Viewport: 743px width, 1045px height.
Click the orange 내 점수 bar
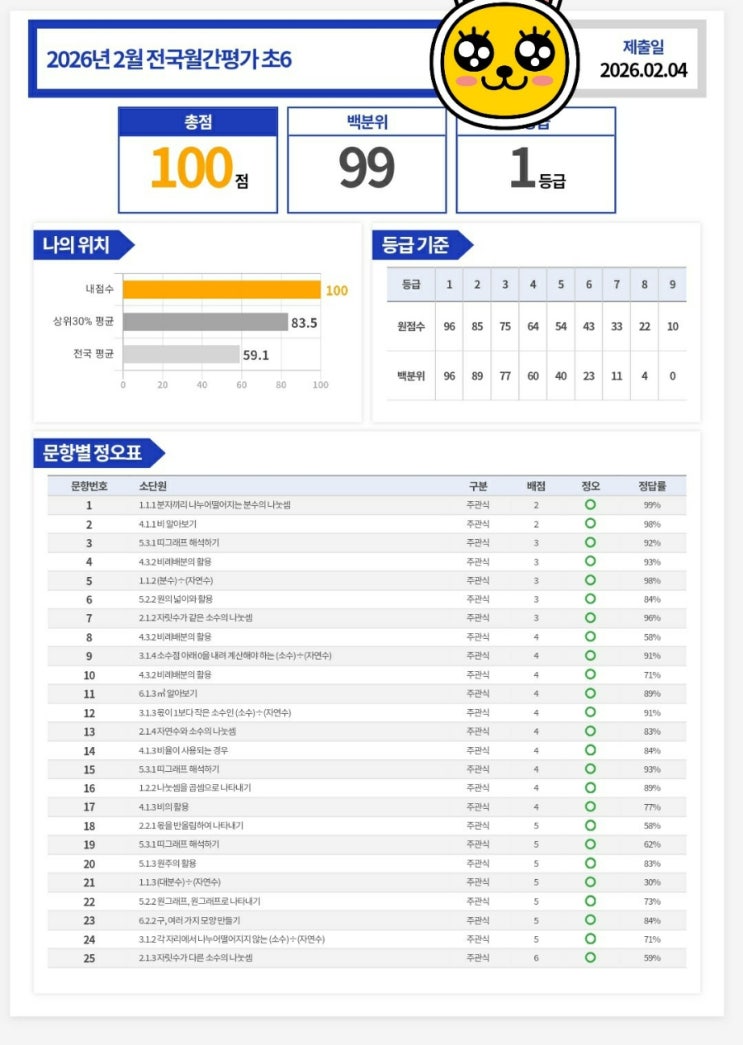point(221,290)
